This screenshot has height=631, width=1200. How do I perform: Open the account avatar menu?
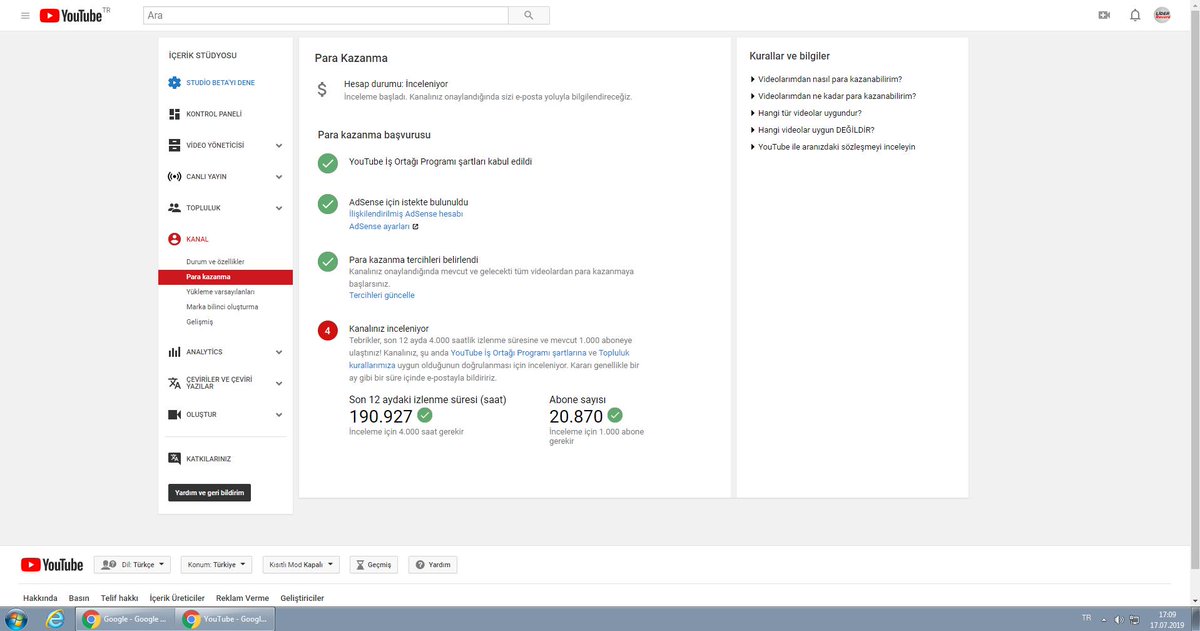click(1162, 15)
